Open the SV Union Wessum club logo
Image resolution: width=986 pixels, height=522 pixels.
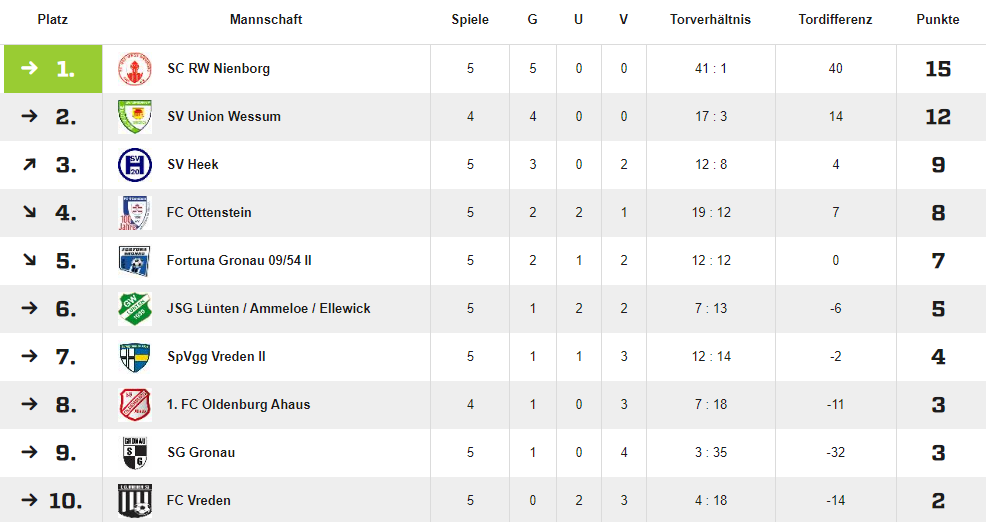coord(135,116)
